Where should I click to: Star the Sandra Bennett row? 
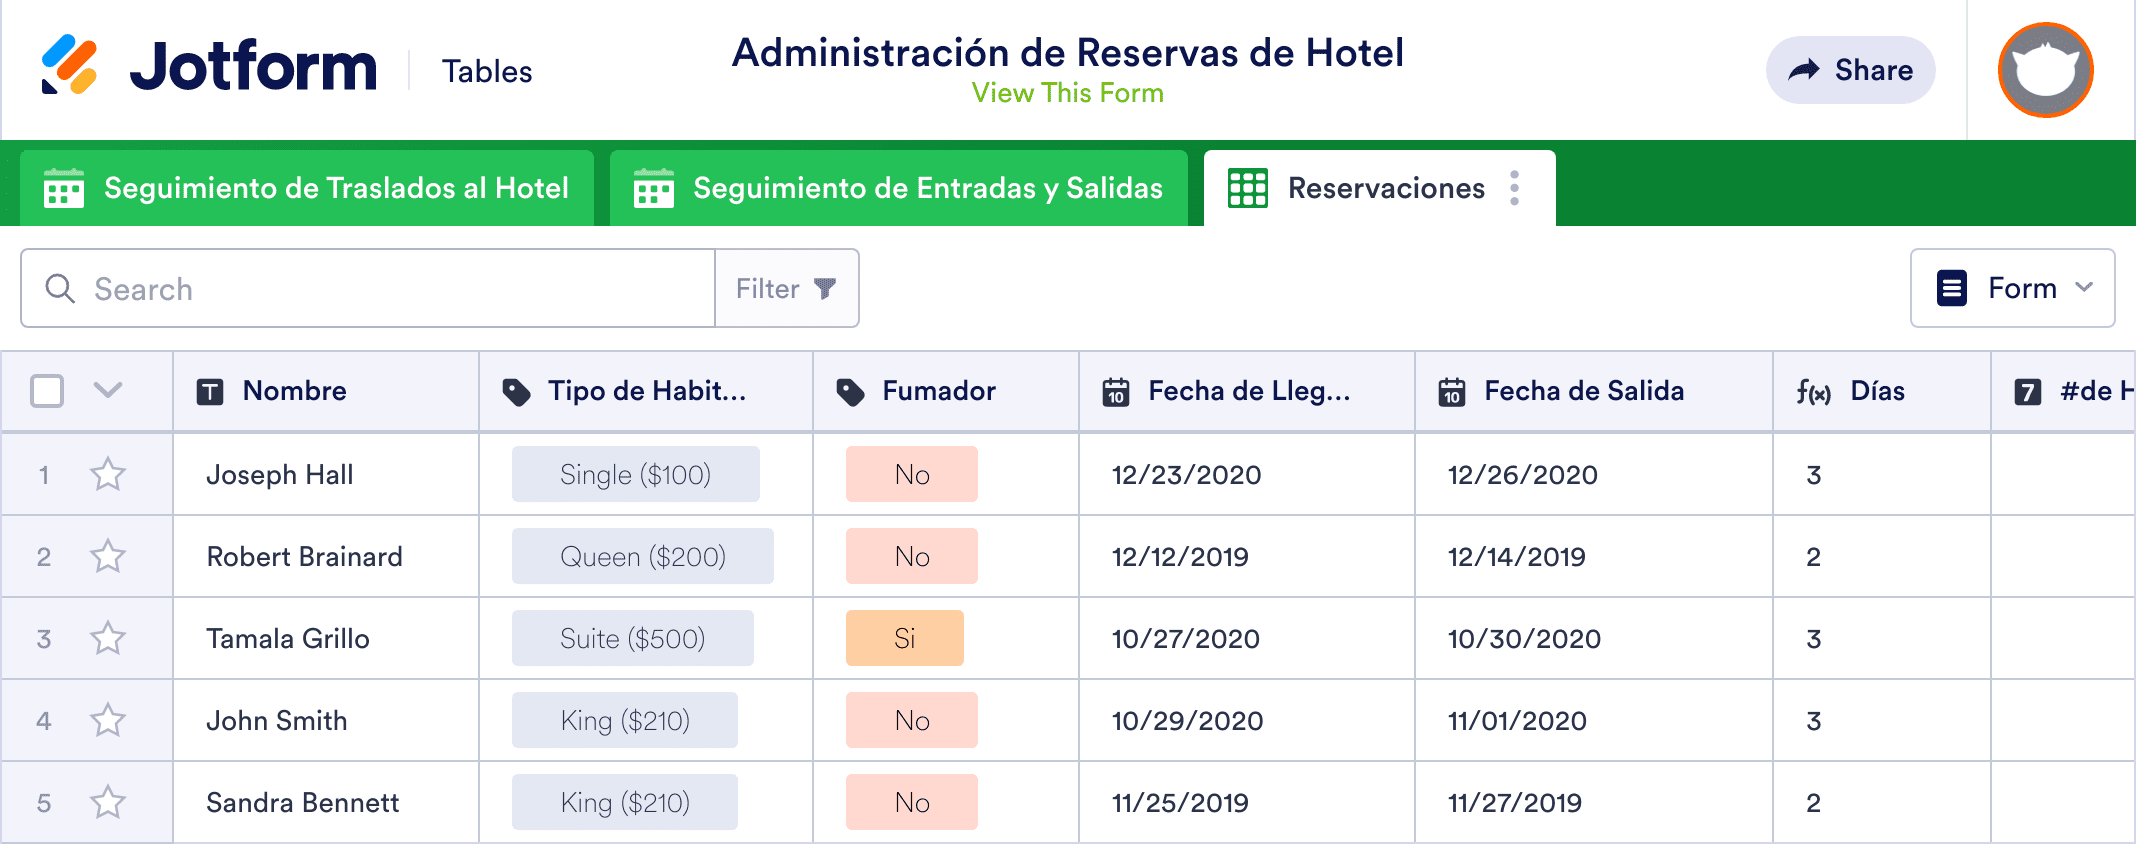pos(107,801)
